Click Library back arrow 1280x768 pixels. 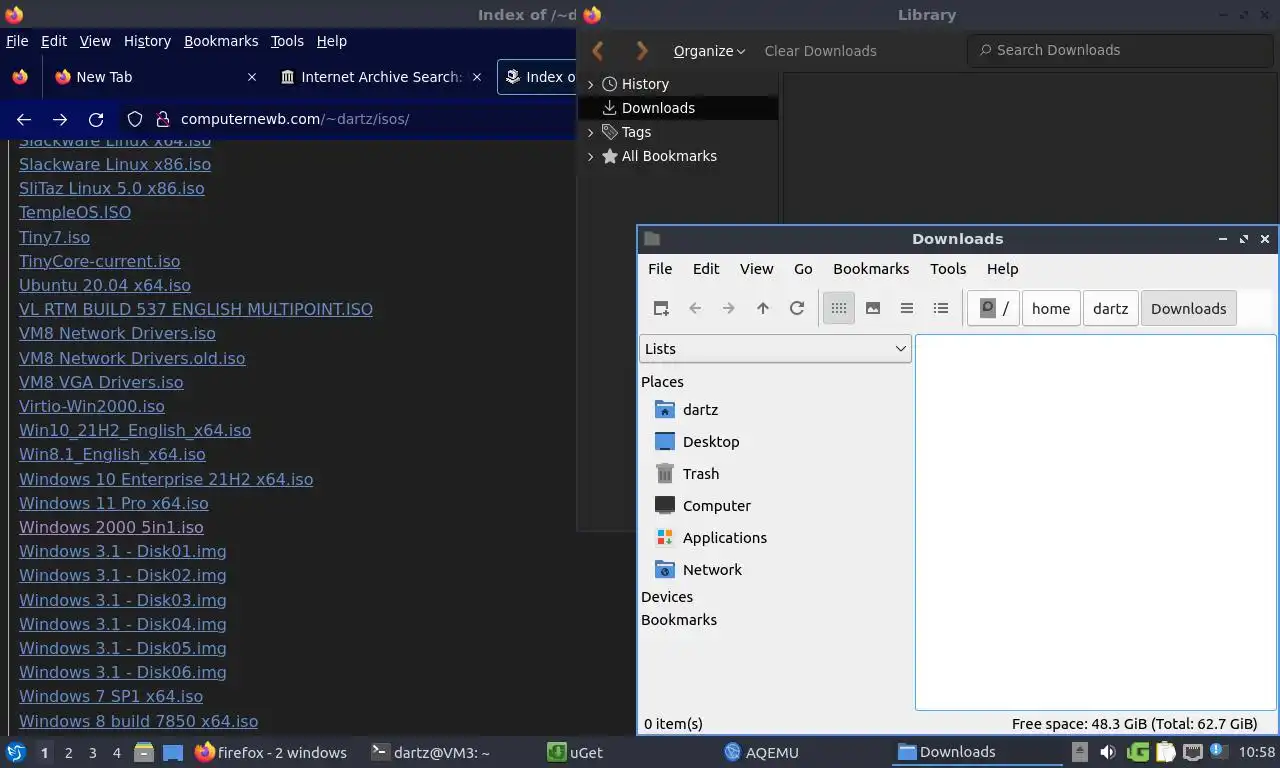tap(598, 51)
